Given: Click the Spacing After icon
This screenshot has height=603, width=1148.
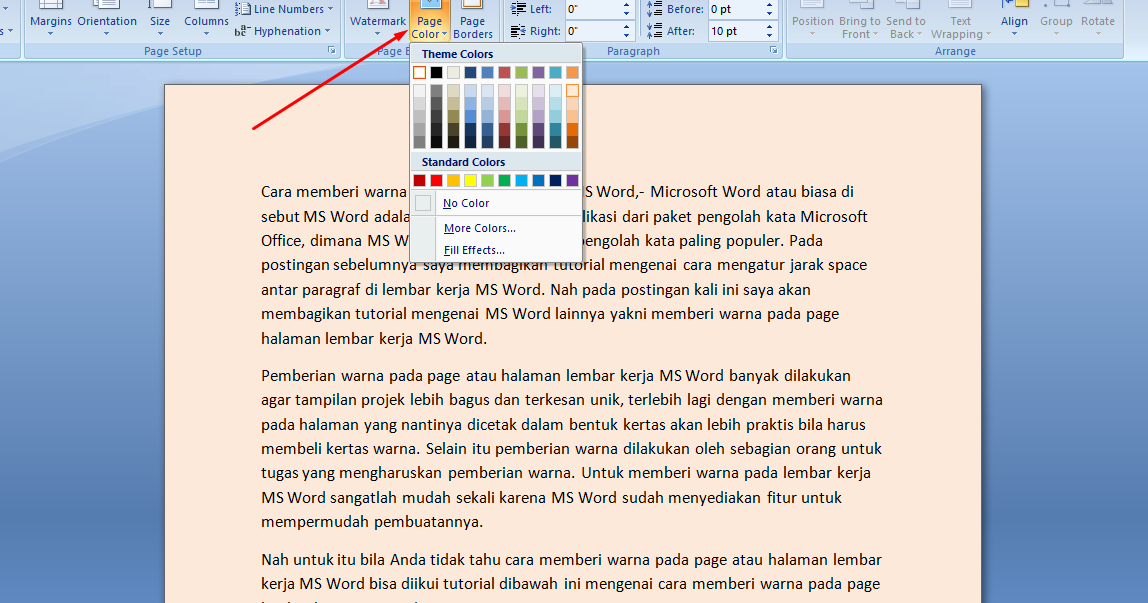Looking at the screenshot, I should point(654,31).
